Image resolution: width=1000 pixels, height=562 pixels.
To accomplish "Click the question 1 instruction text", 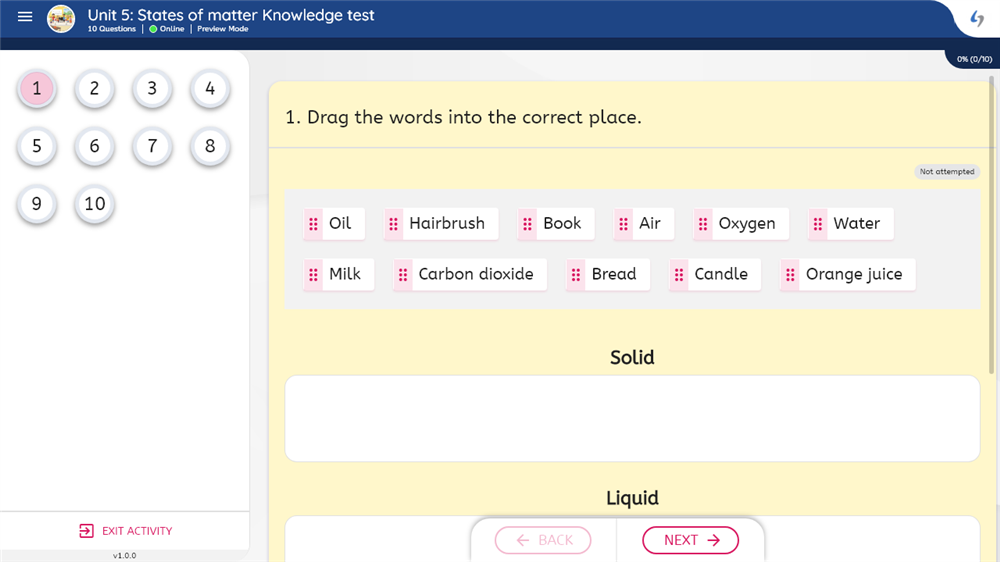I will pyautogui.click(x=463, y=117).
